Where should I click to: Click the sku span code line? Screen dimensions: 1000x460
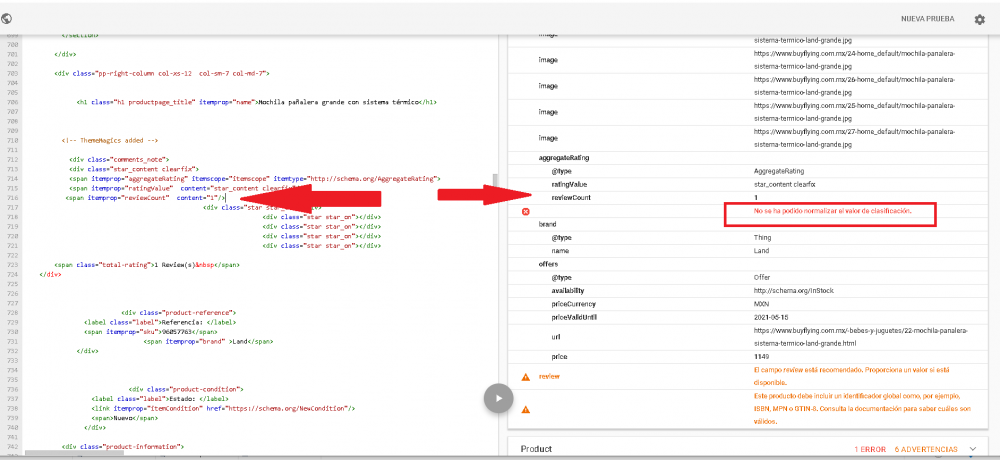click(150, 332)
